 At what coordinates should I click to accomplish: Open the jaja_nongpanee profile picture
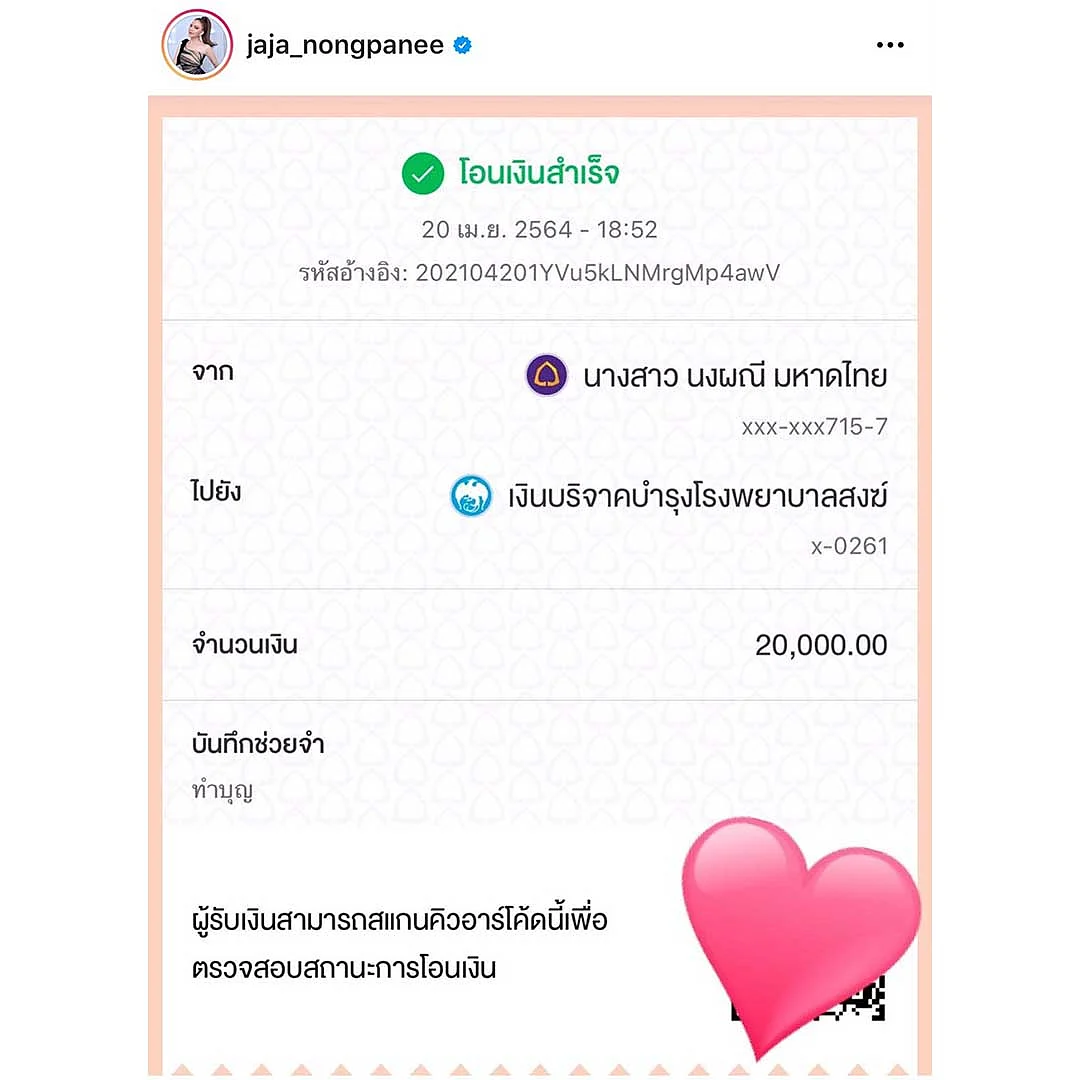pos(197,45)
